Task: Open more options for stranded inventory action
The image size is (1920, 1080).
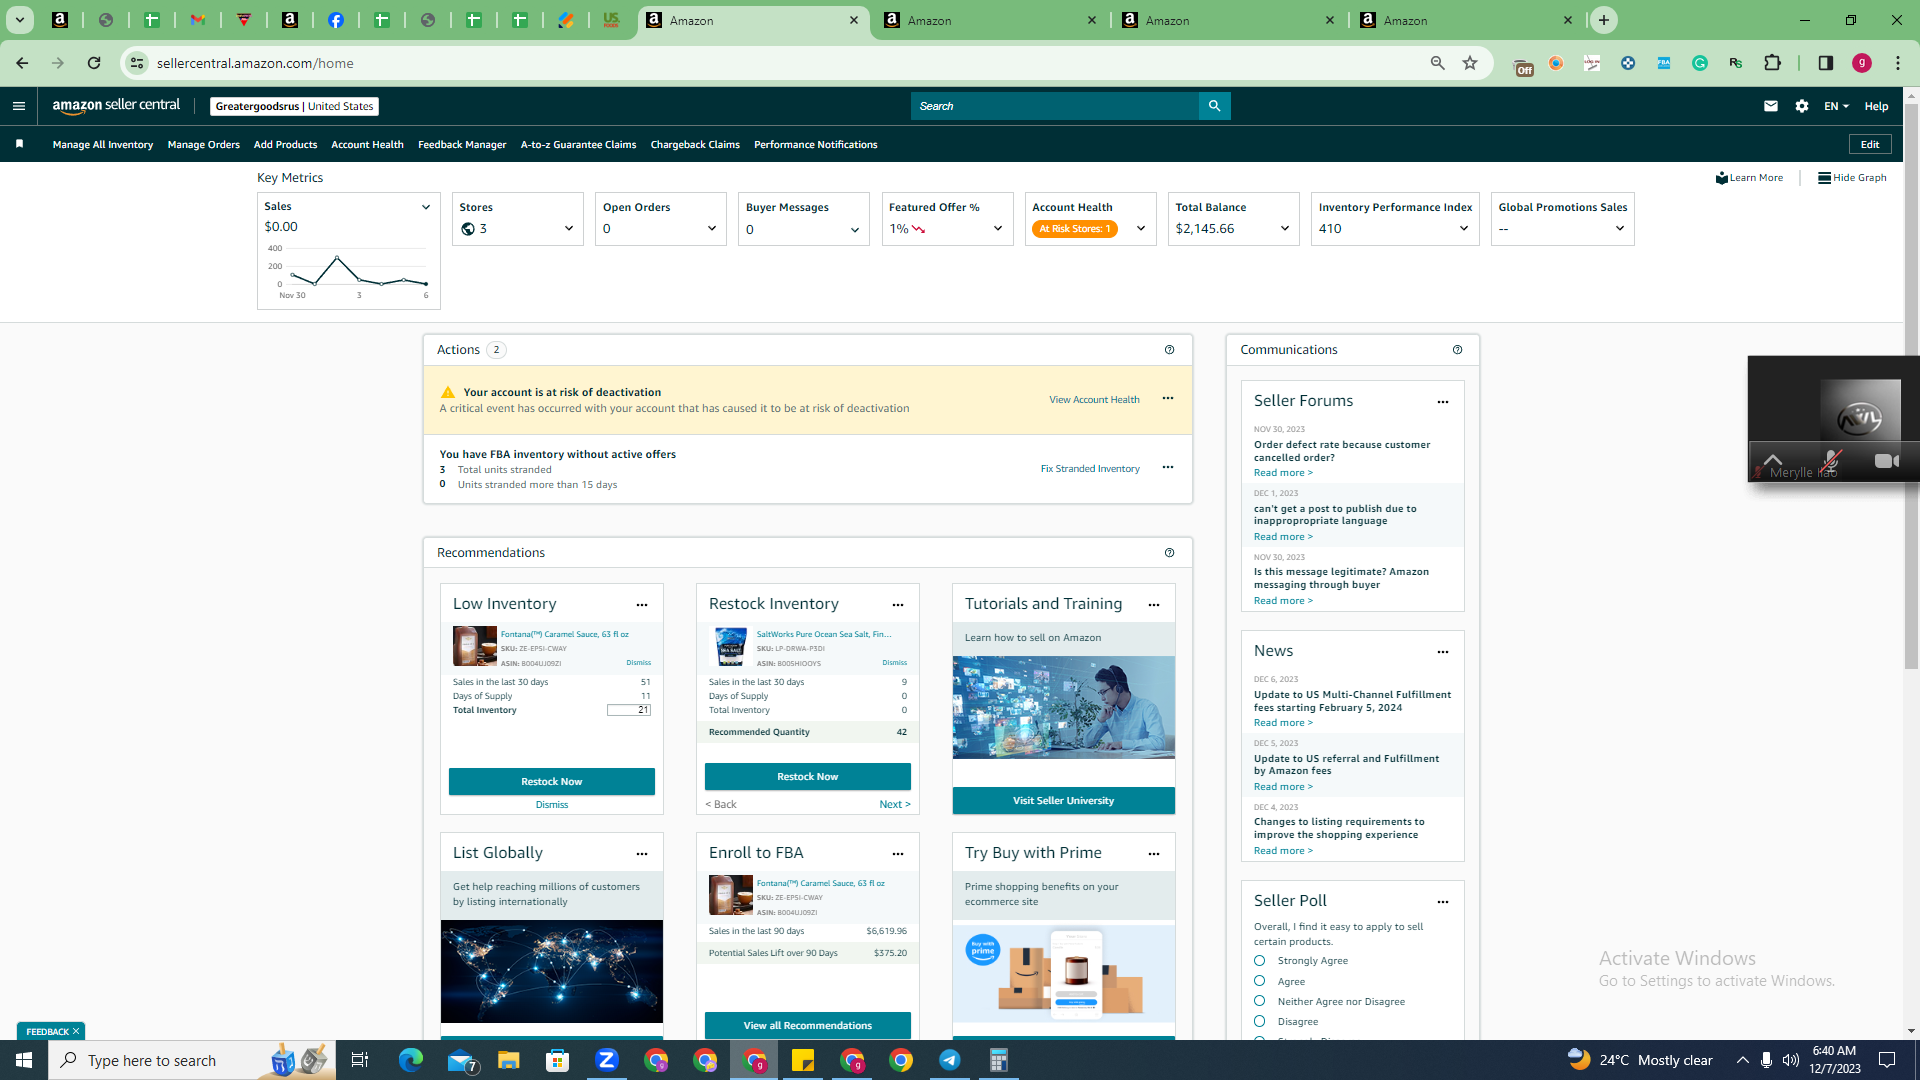Action: [x=1167, y=467]
